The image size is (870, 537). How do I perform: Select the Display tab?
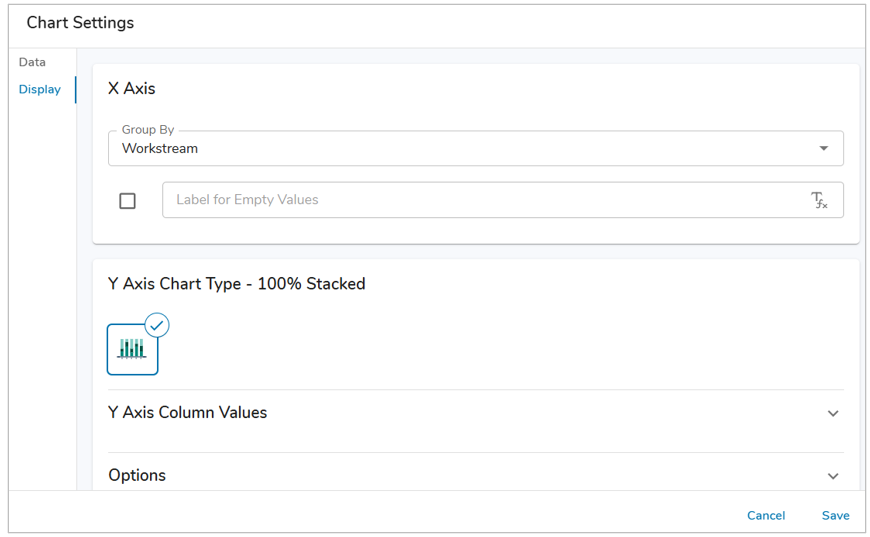pyautogui.click(x=39, y=89)
